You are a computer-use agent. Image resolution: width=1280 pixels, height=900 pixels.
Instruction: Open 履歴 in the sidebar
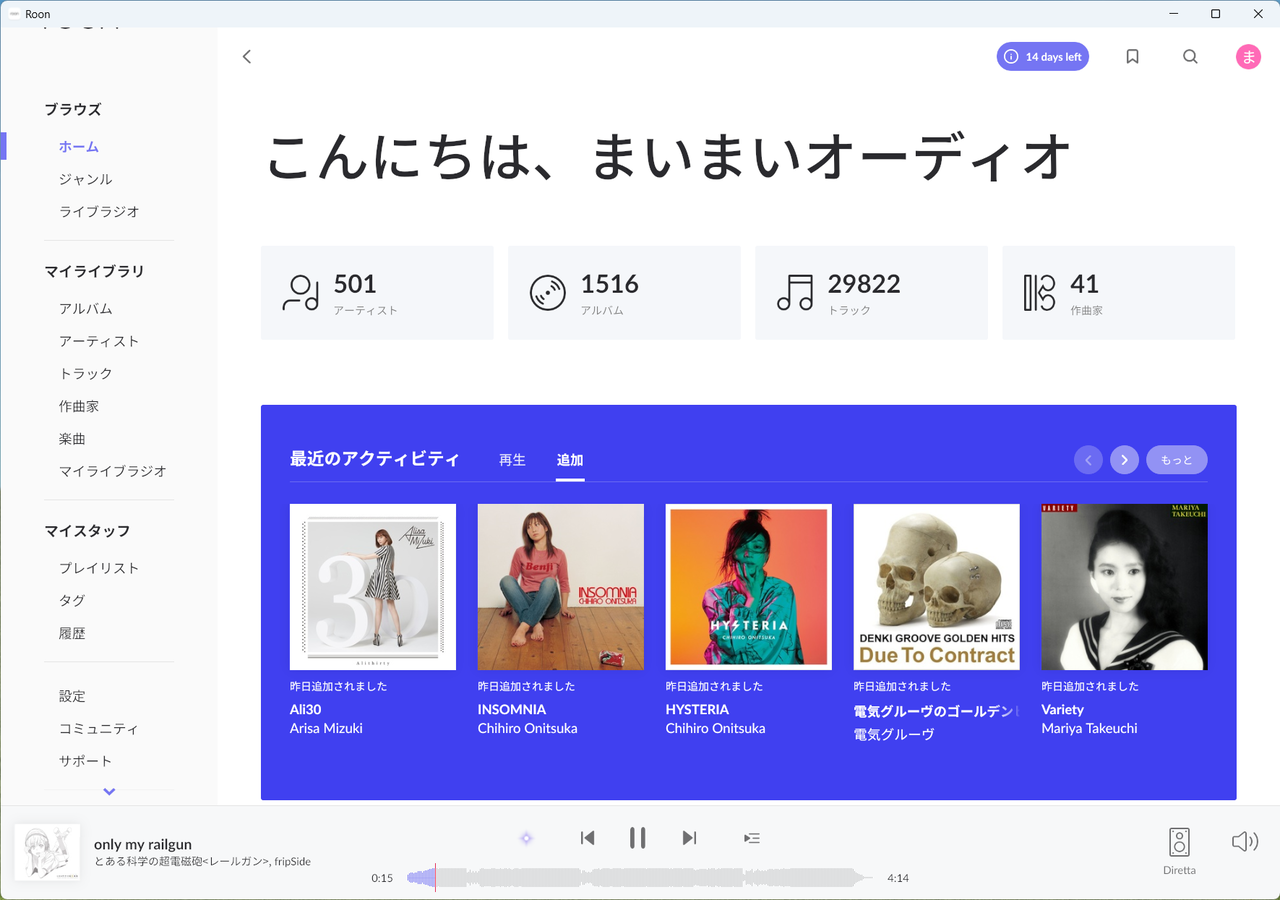[72, 633]
